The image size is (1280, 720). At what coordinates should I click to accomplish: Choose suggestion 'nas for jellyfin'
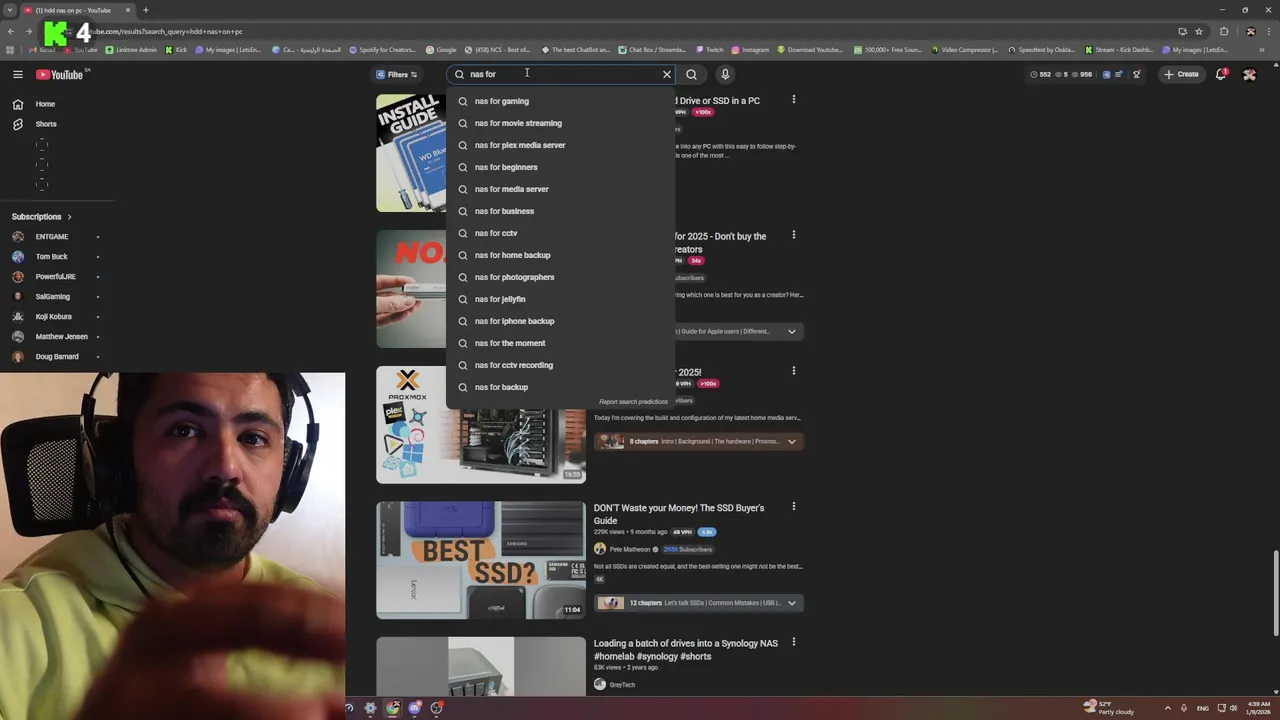coord(560,299)
